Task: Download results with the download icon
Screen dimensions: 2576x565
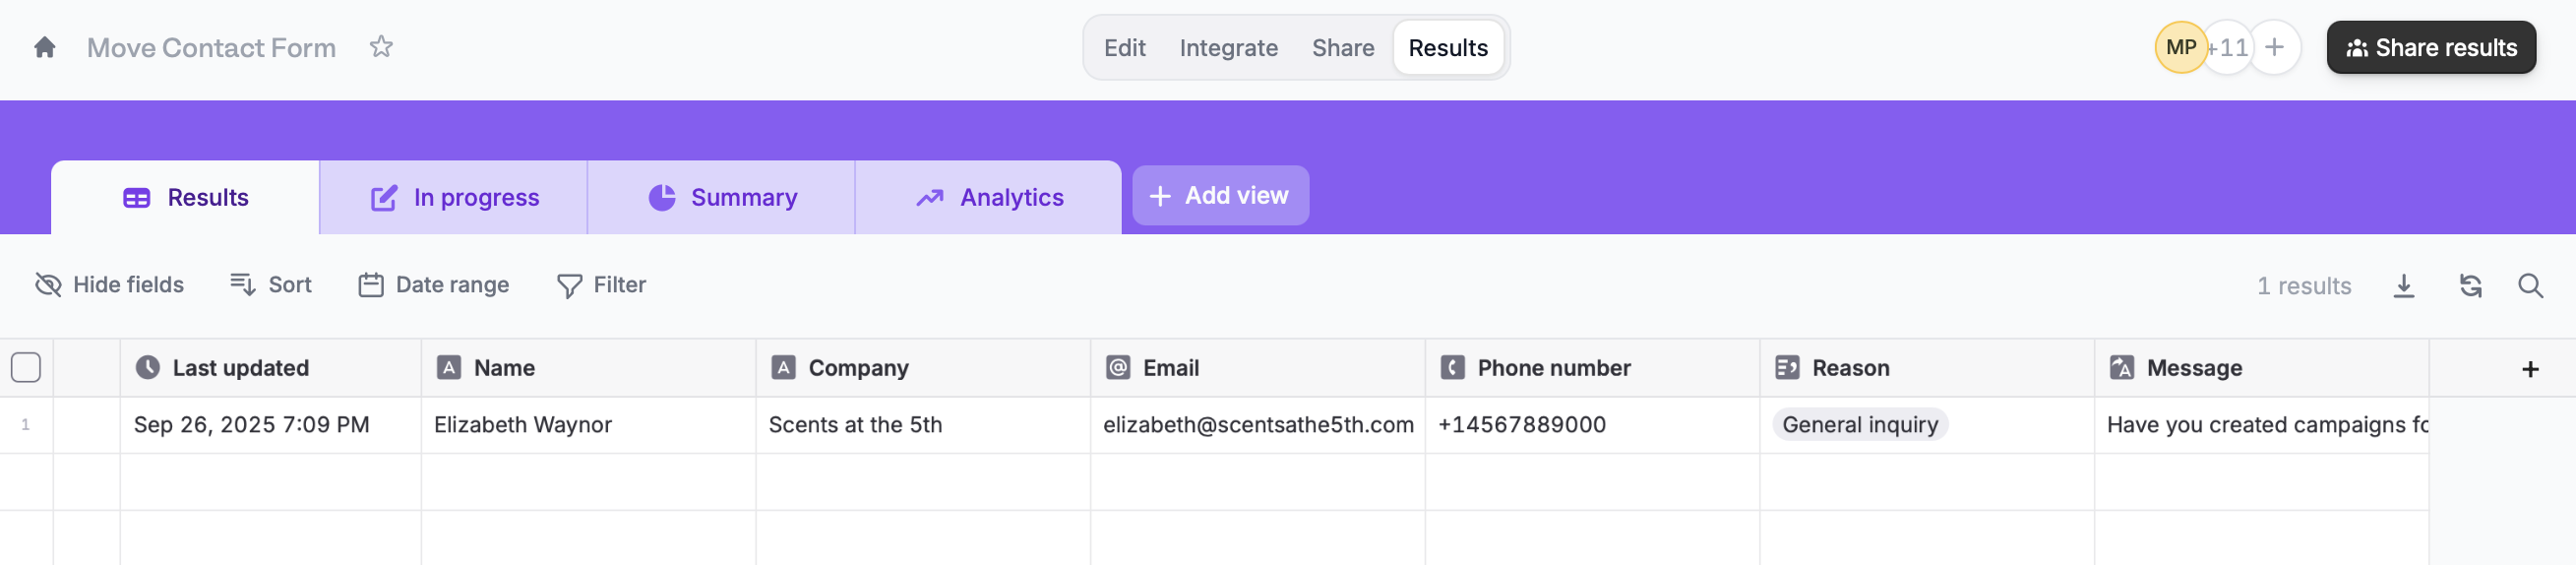Action: (x=2404, y=286)
